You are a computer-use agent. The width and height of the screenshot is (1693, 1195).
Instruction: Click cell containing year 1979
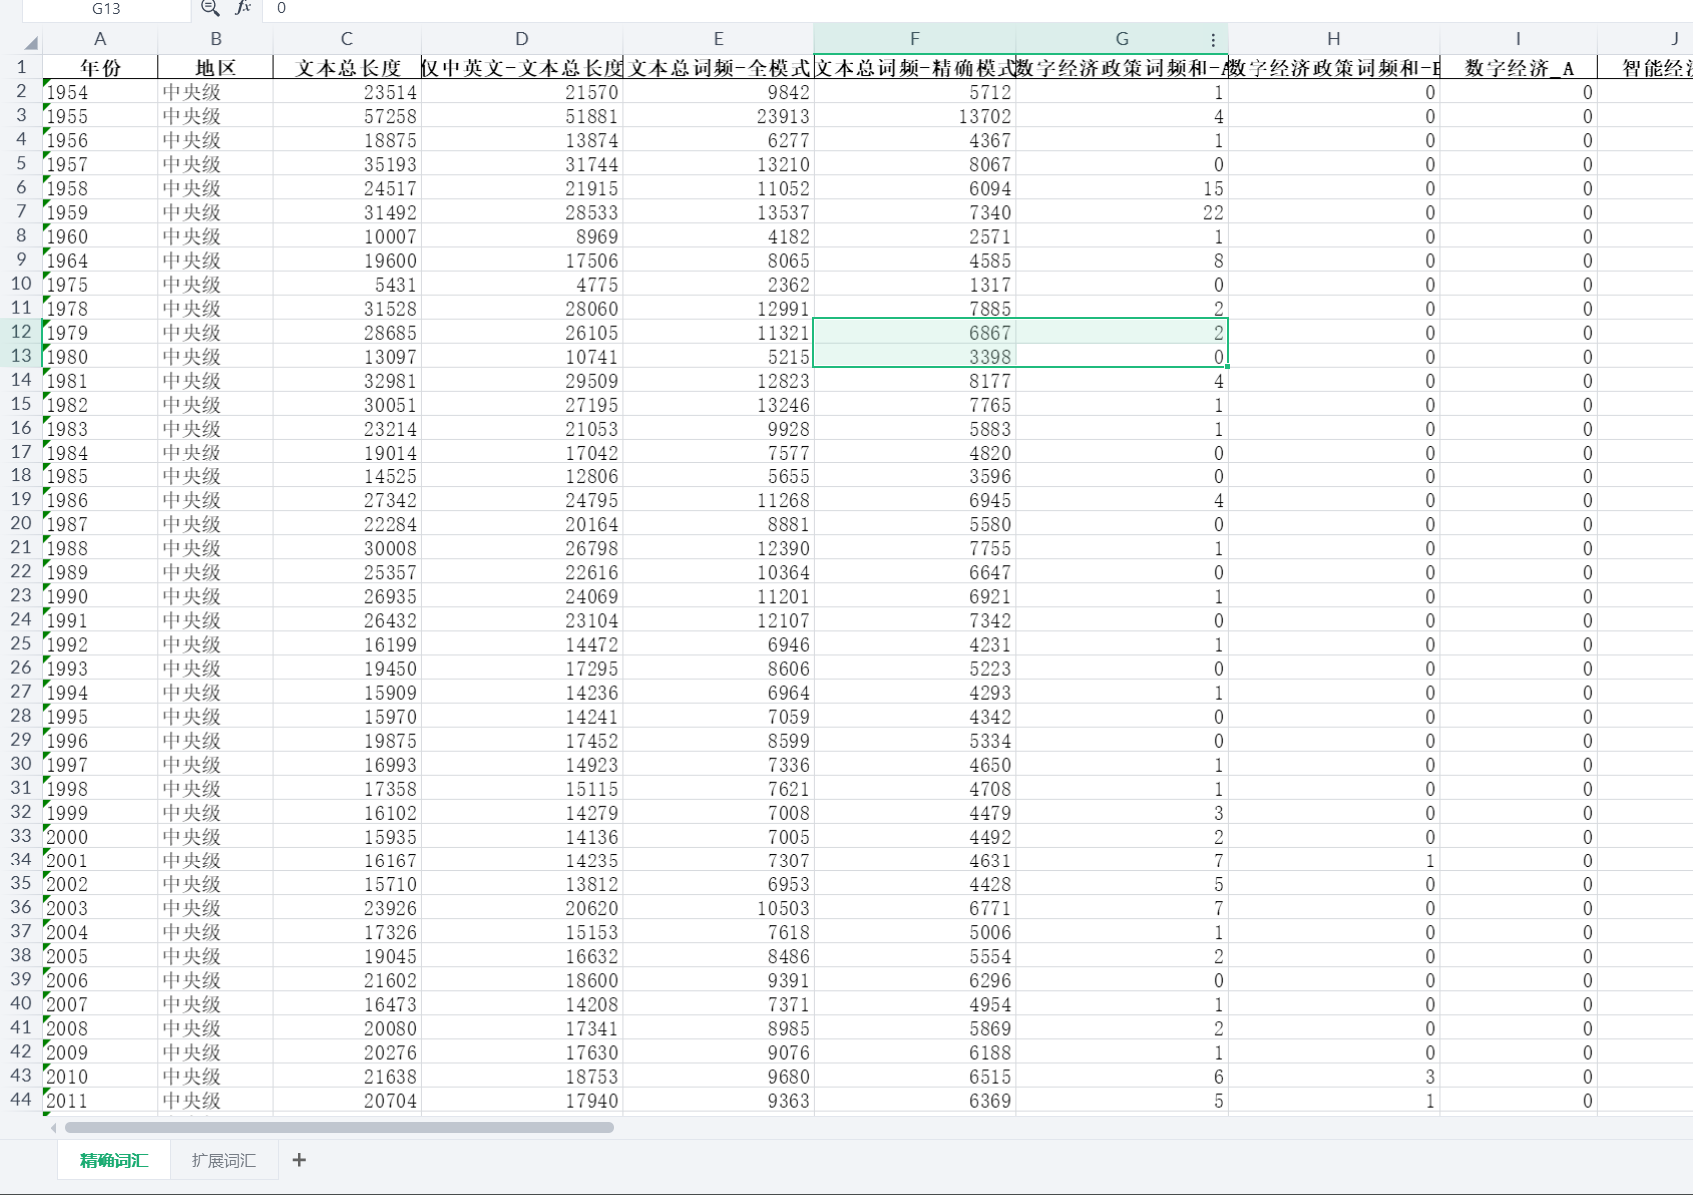click(x=100, y=333)
